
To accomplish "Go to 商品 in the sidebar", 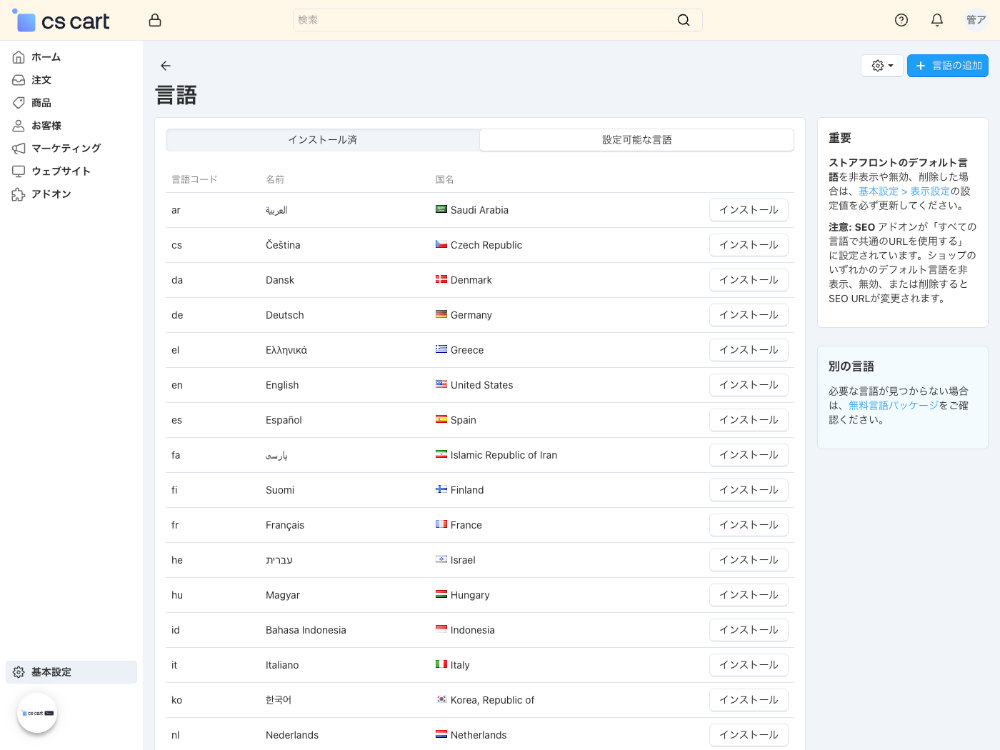I will (41, 103).
